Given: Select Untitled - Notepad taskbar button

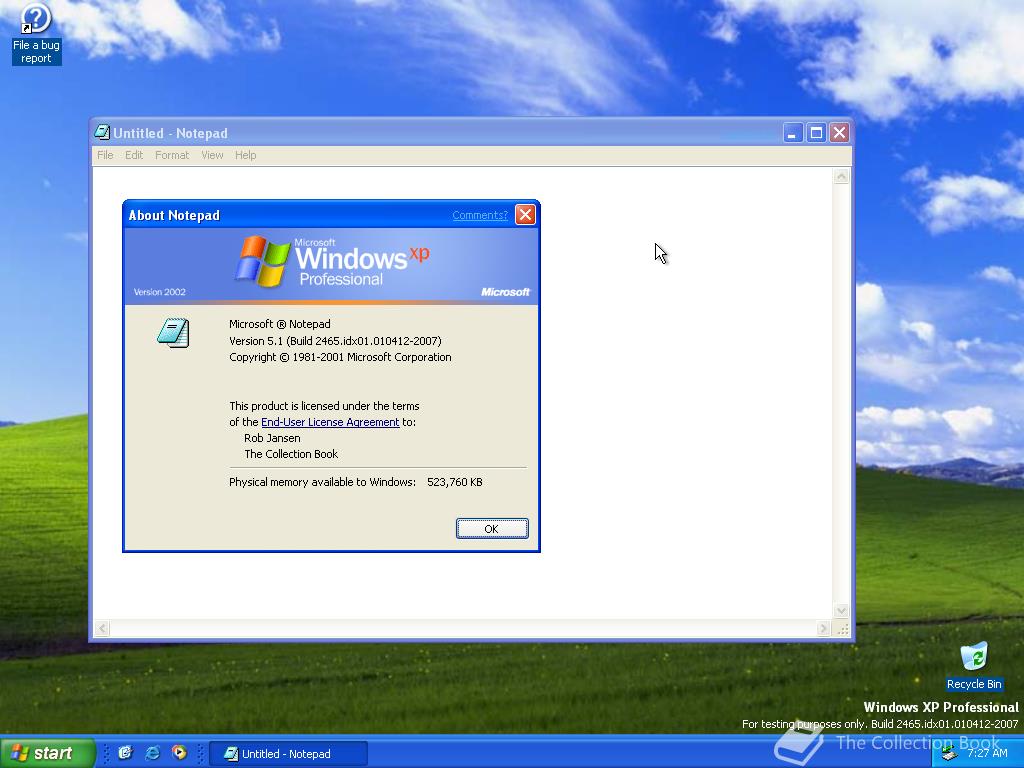Looking at the screenshot, I should click(x=288, y=753).
